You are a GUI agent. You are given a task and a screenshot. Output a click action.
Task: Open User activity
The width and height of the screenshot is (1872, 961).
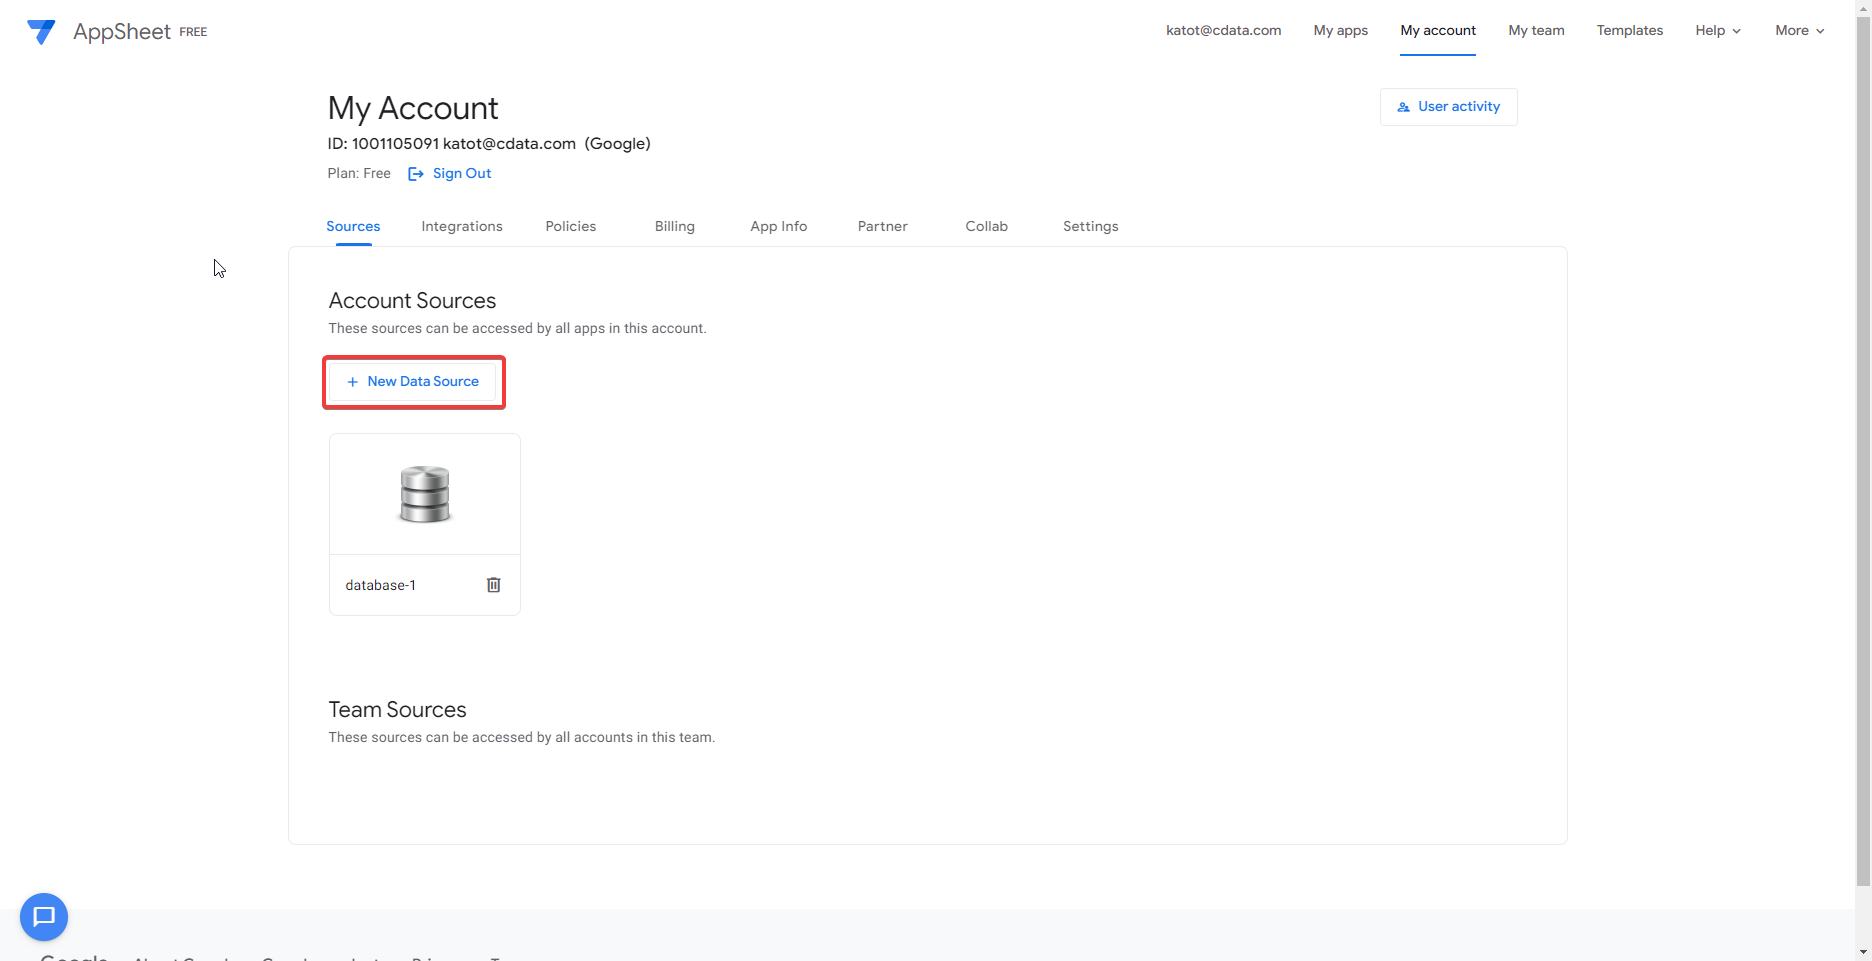click(1449, 107)
